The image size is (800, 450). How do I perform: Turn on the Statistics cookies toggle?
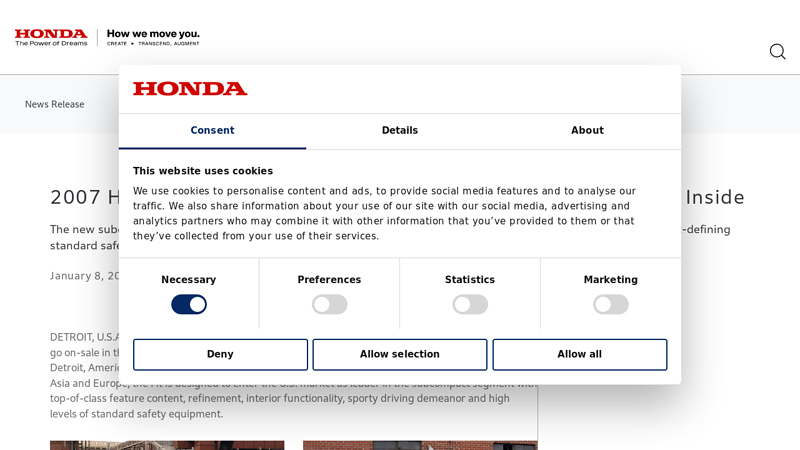coord(470,304)
